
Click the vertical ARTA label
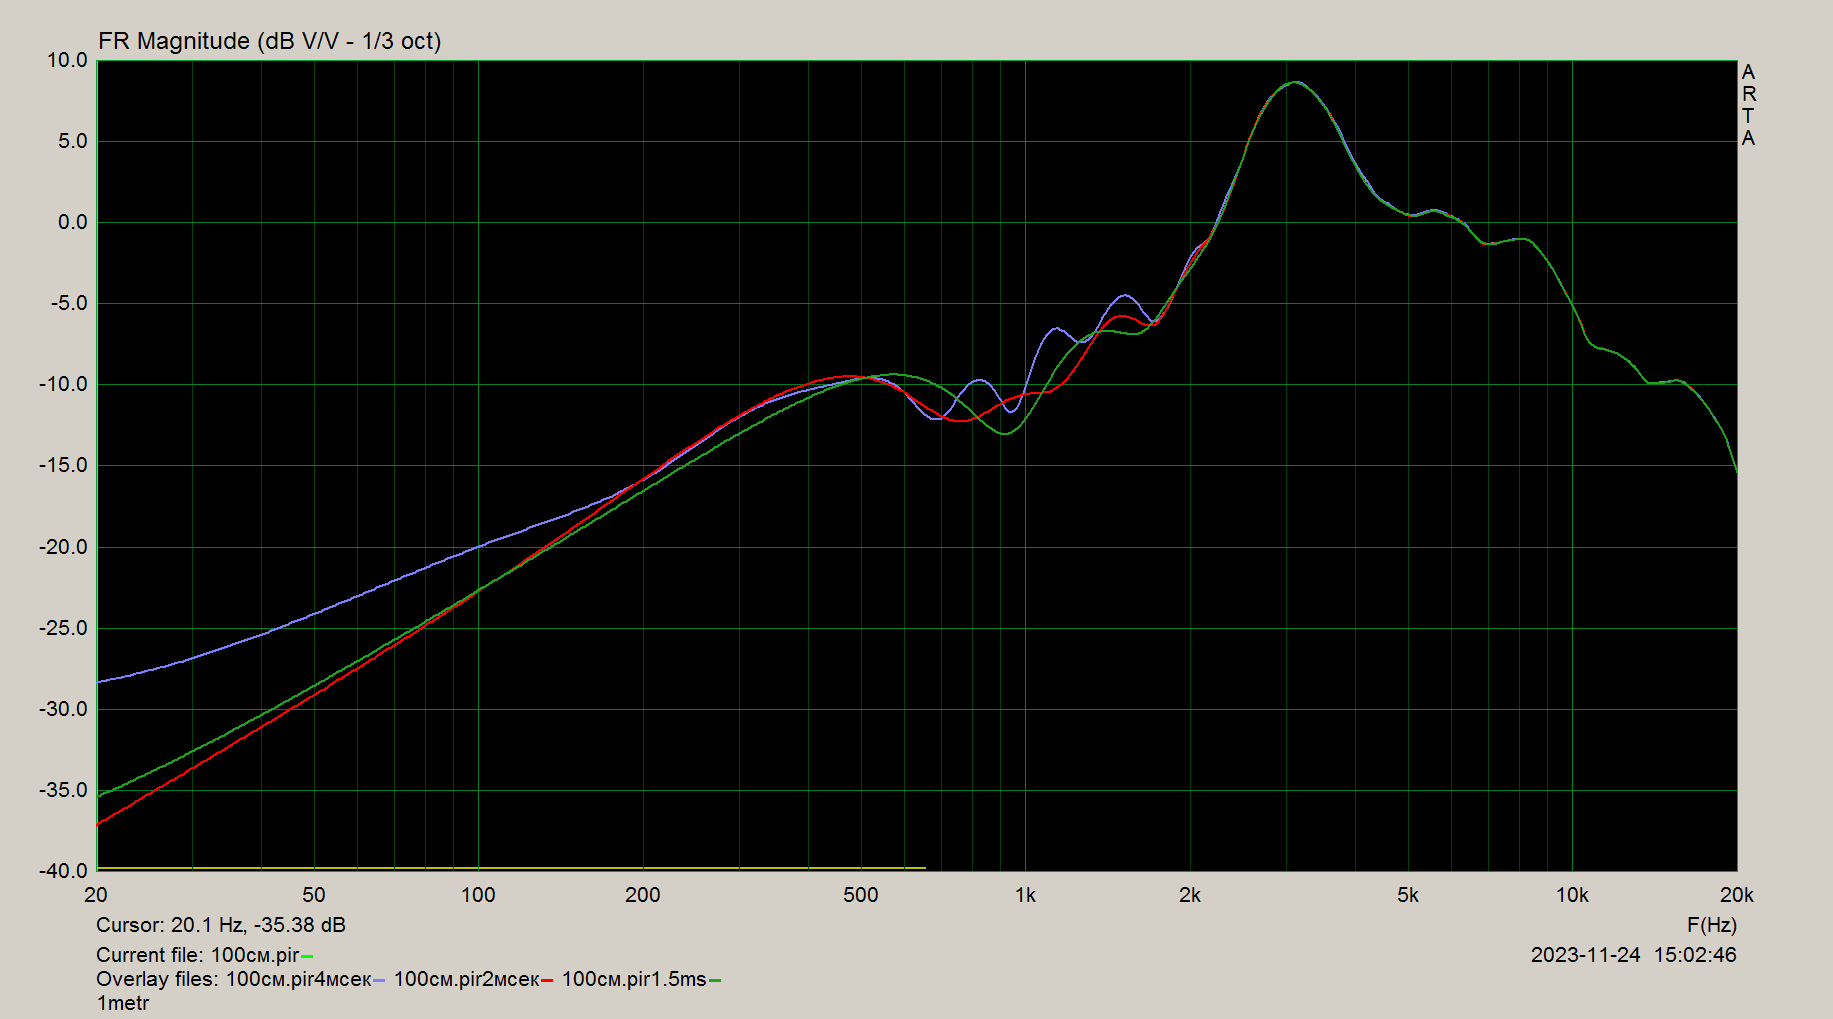(1748, 105)
